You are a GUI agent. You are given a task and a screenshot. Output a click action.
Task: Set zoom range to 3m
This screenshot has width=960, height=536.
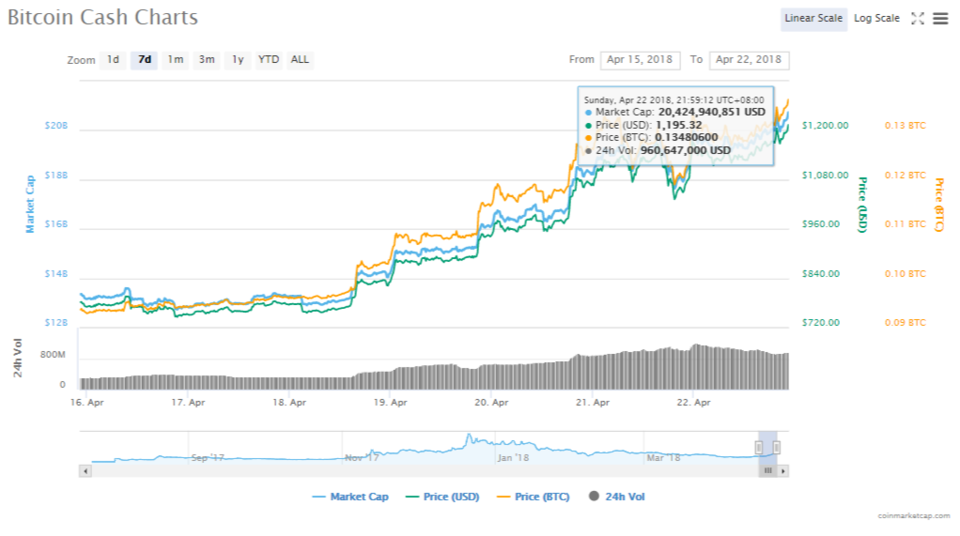click(207, 59)
